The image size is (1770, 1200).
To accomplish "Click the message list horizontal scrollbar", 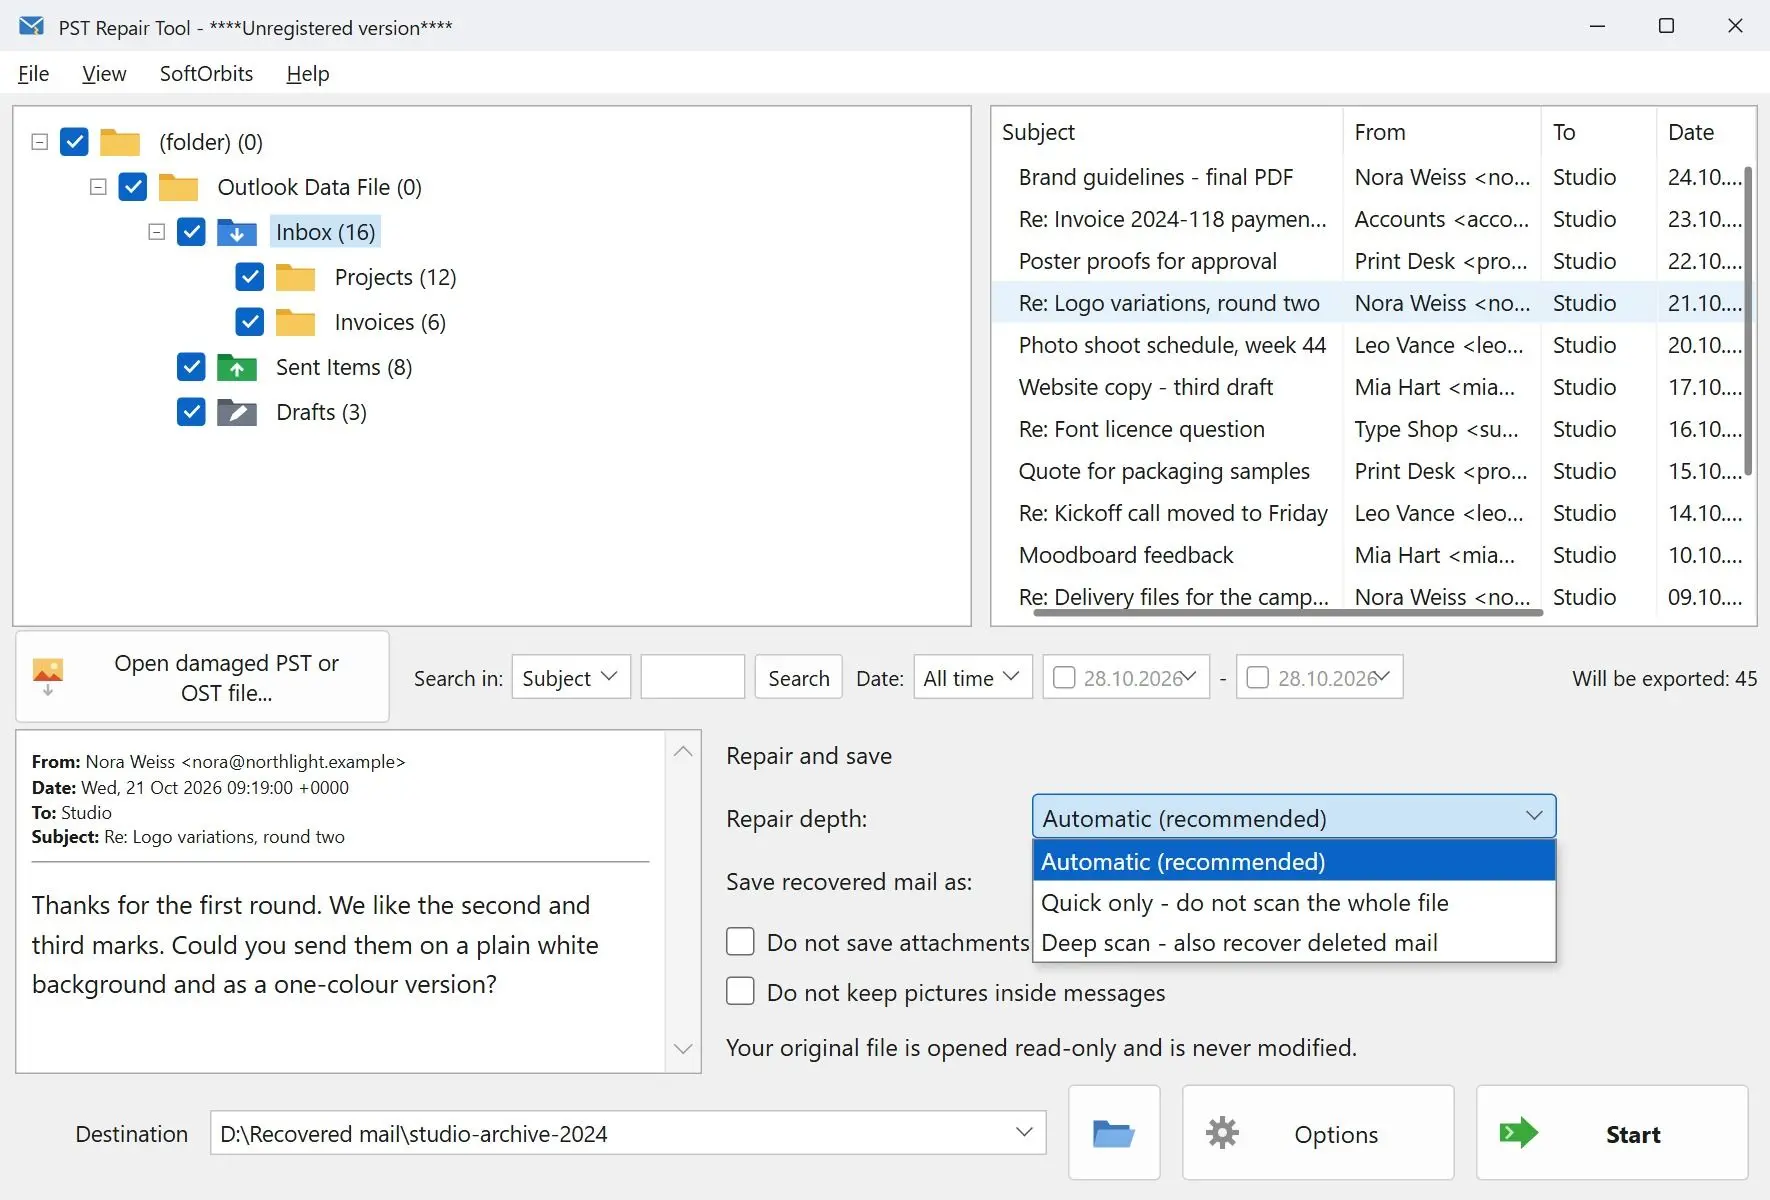I will (x=1287, y=612).
